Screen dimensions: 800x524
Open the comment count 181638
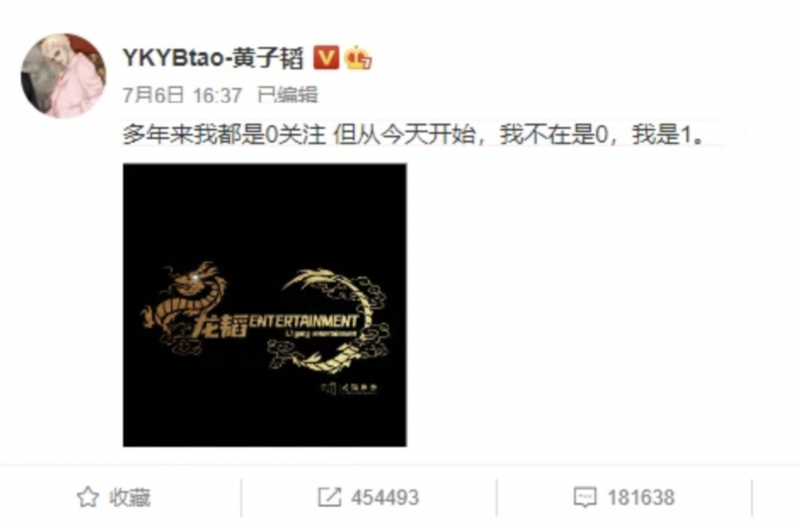tap(641, 497)
